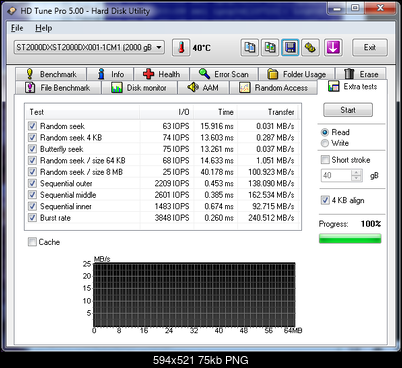Click the 40°C temperature reading
The width and height of the screenshot is (402, 368).
(x=201, y=48)
